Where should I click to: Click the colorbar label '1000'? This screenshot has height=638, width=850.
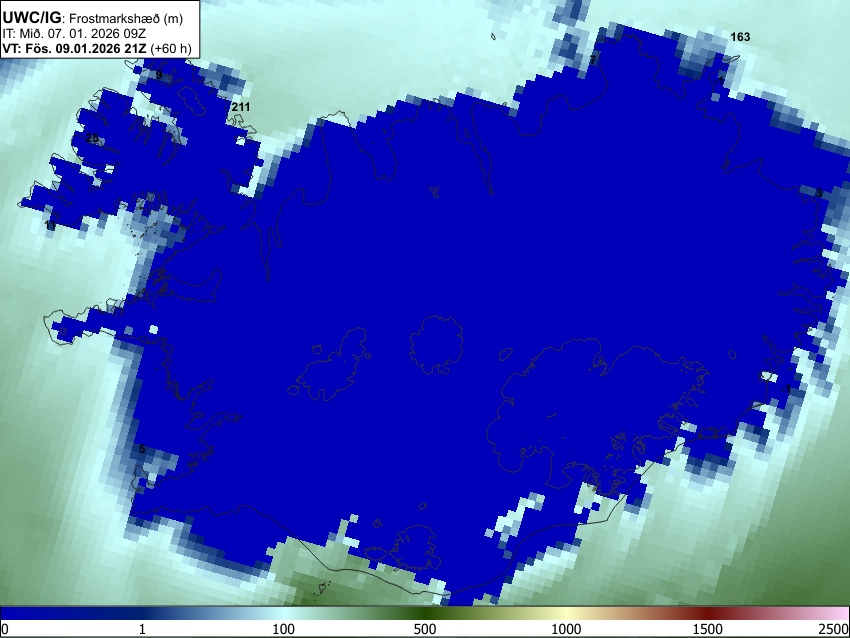[566, 629]
